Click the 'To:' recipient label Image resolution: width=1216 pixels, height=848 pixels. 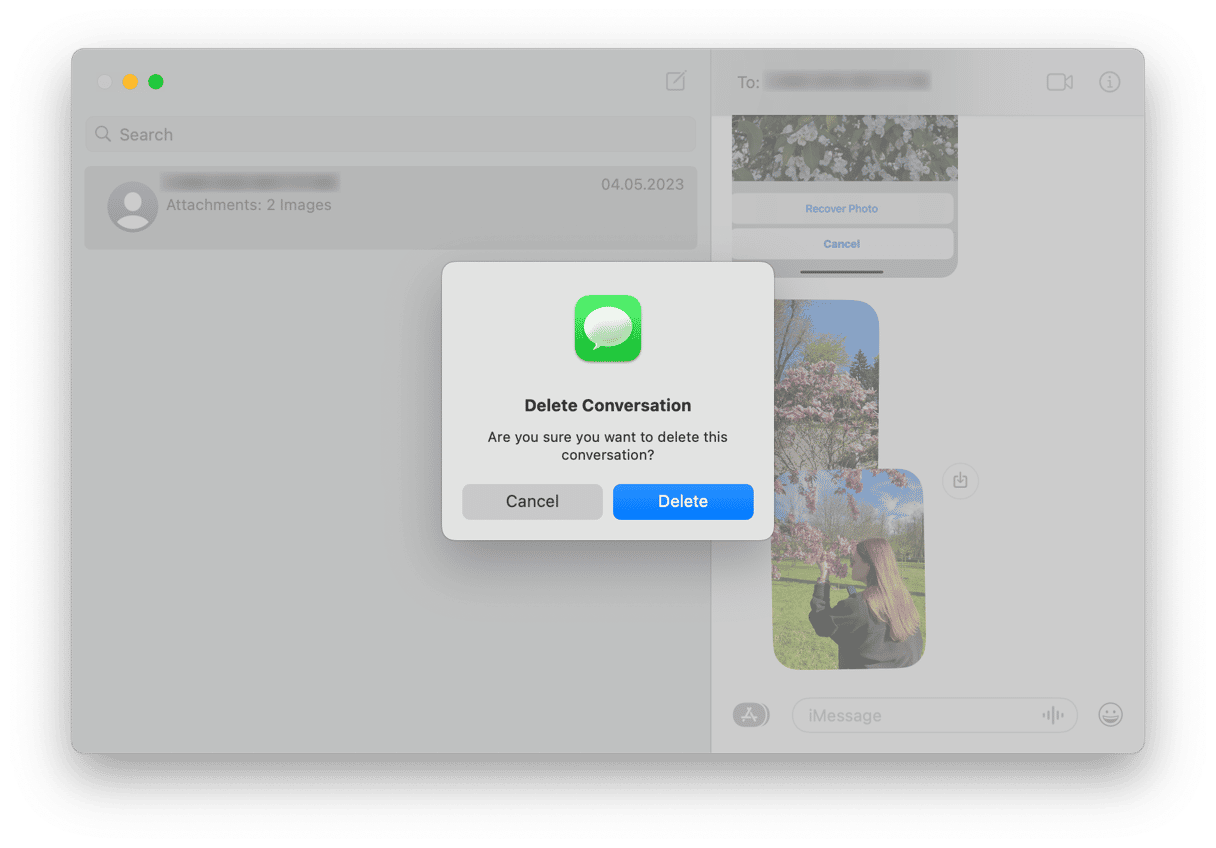point(749,82)
